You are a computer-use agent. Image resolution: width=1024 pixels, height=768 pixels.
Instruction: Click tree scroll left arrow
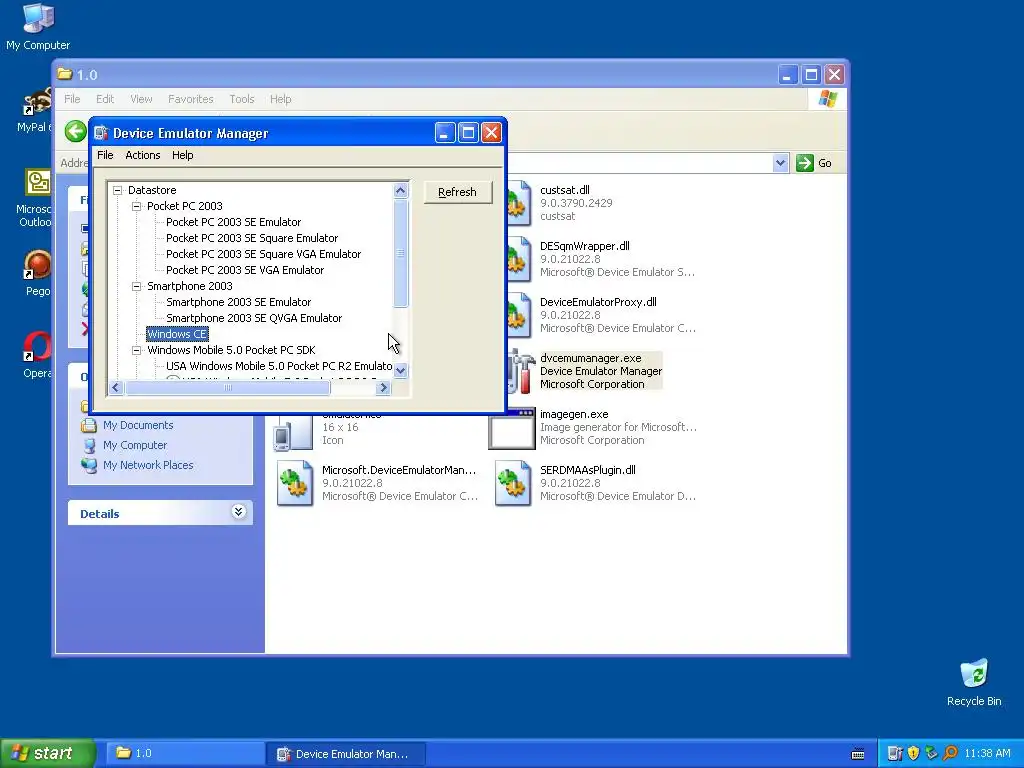(116, 388)
